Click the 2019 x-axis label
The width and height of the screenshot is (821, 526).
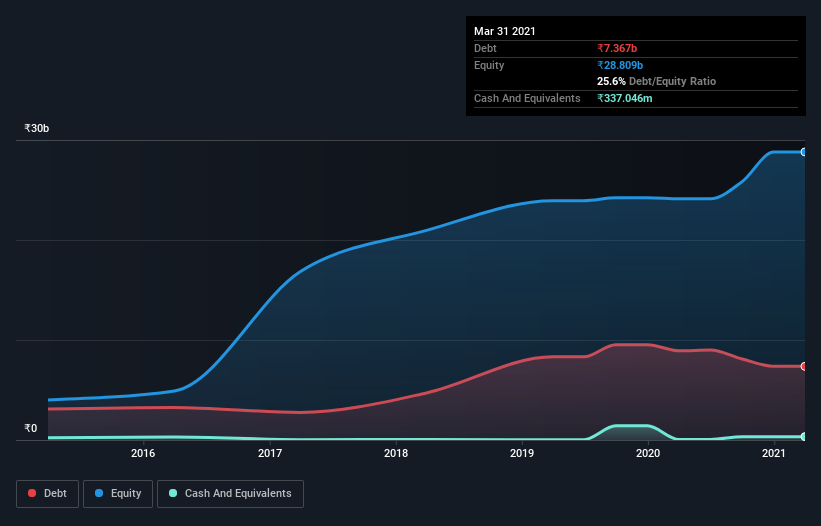522,453
